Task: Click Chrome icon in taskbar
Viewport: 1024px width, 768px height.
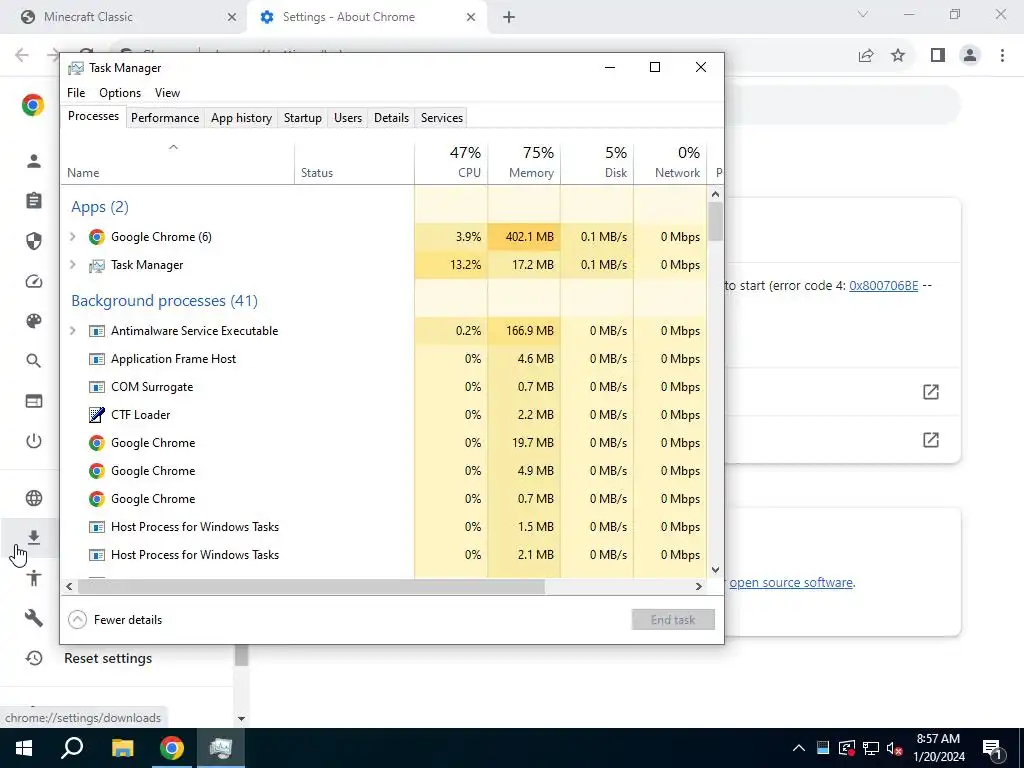Action: [x=172, y=748]
